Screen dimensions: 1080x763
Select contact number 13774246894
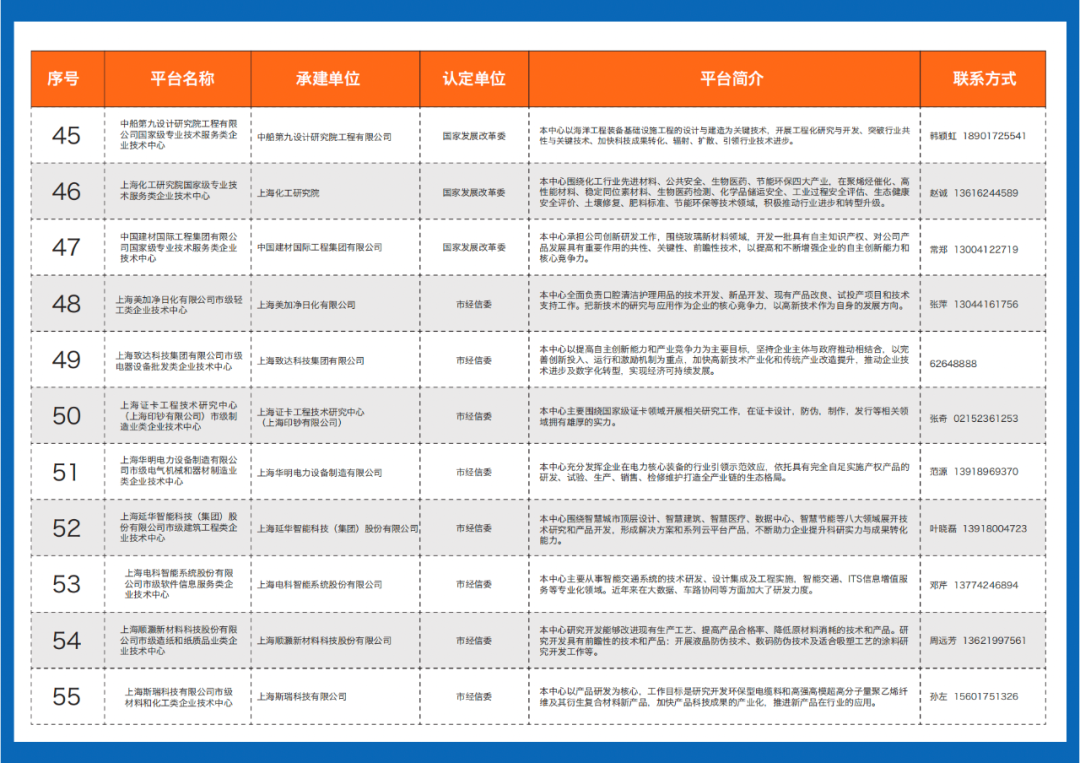pos(986,585)
